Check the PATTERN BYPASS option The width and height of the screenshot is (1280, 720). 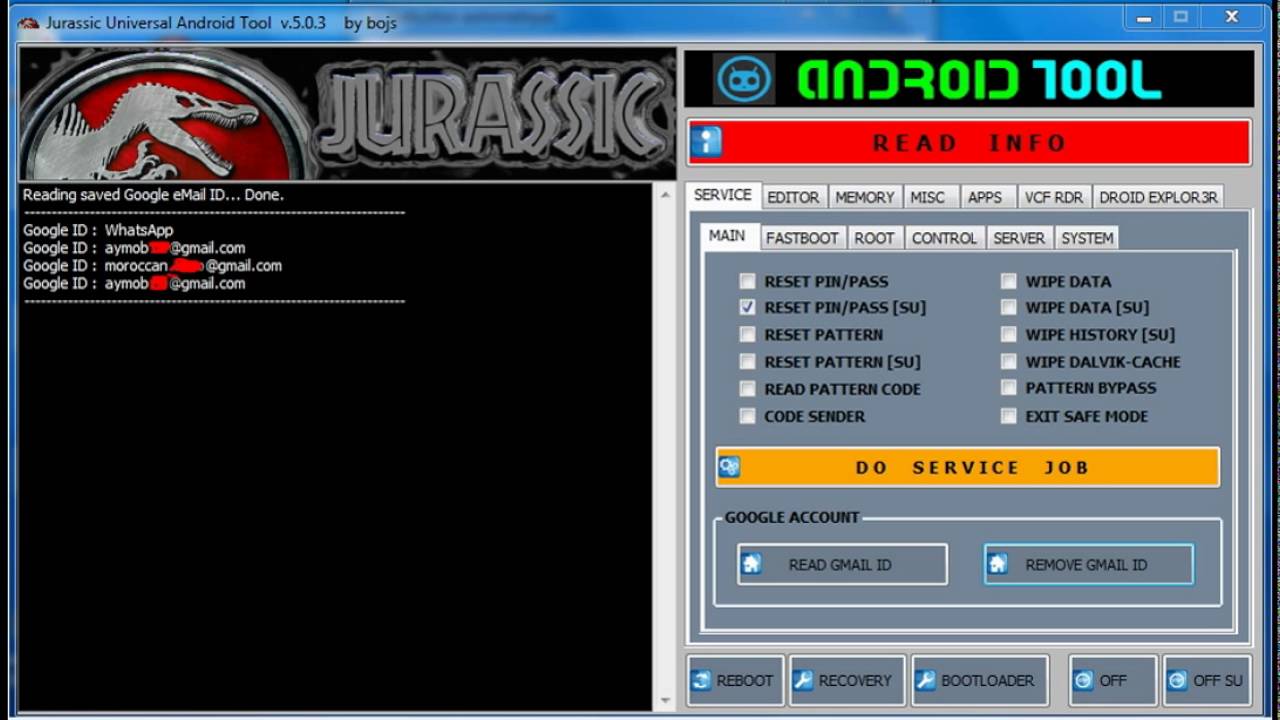(1008, 388)
